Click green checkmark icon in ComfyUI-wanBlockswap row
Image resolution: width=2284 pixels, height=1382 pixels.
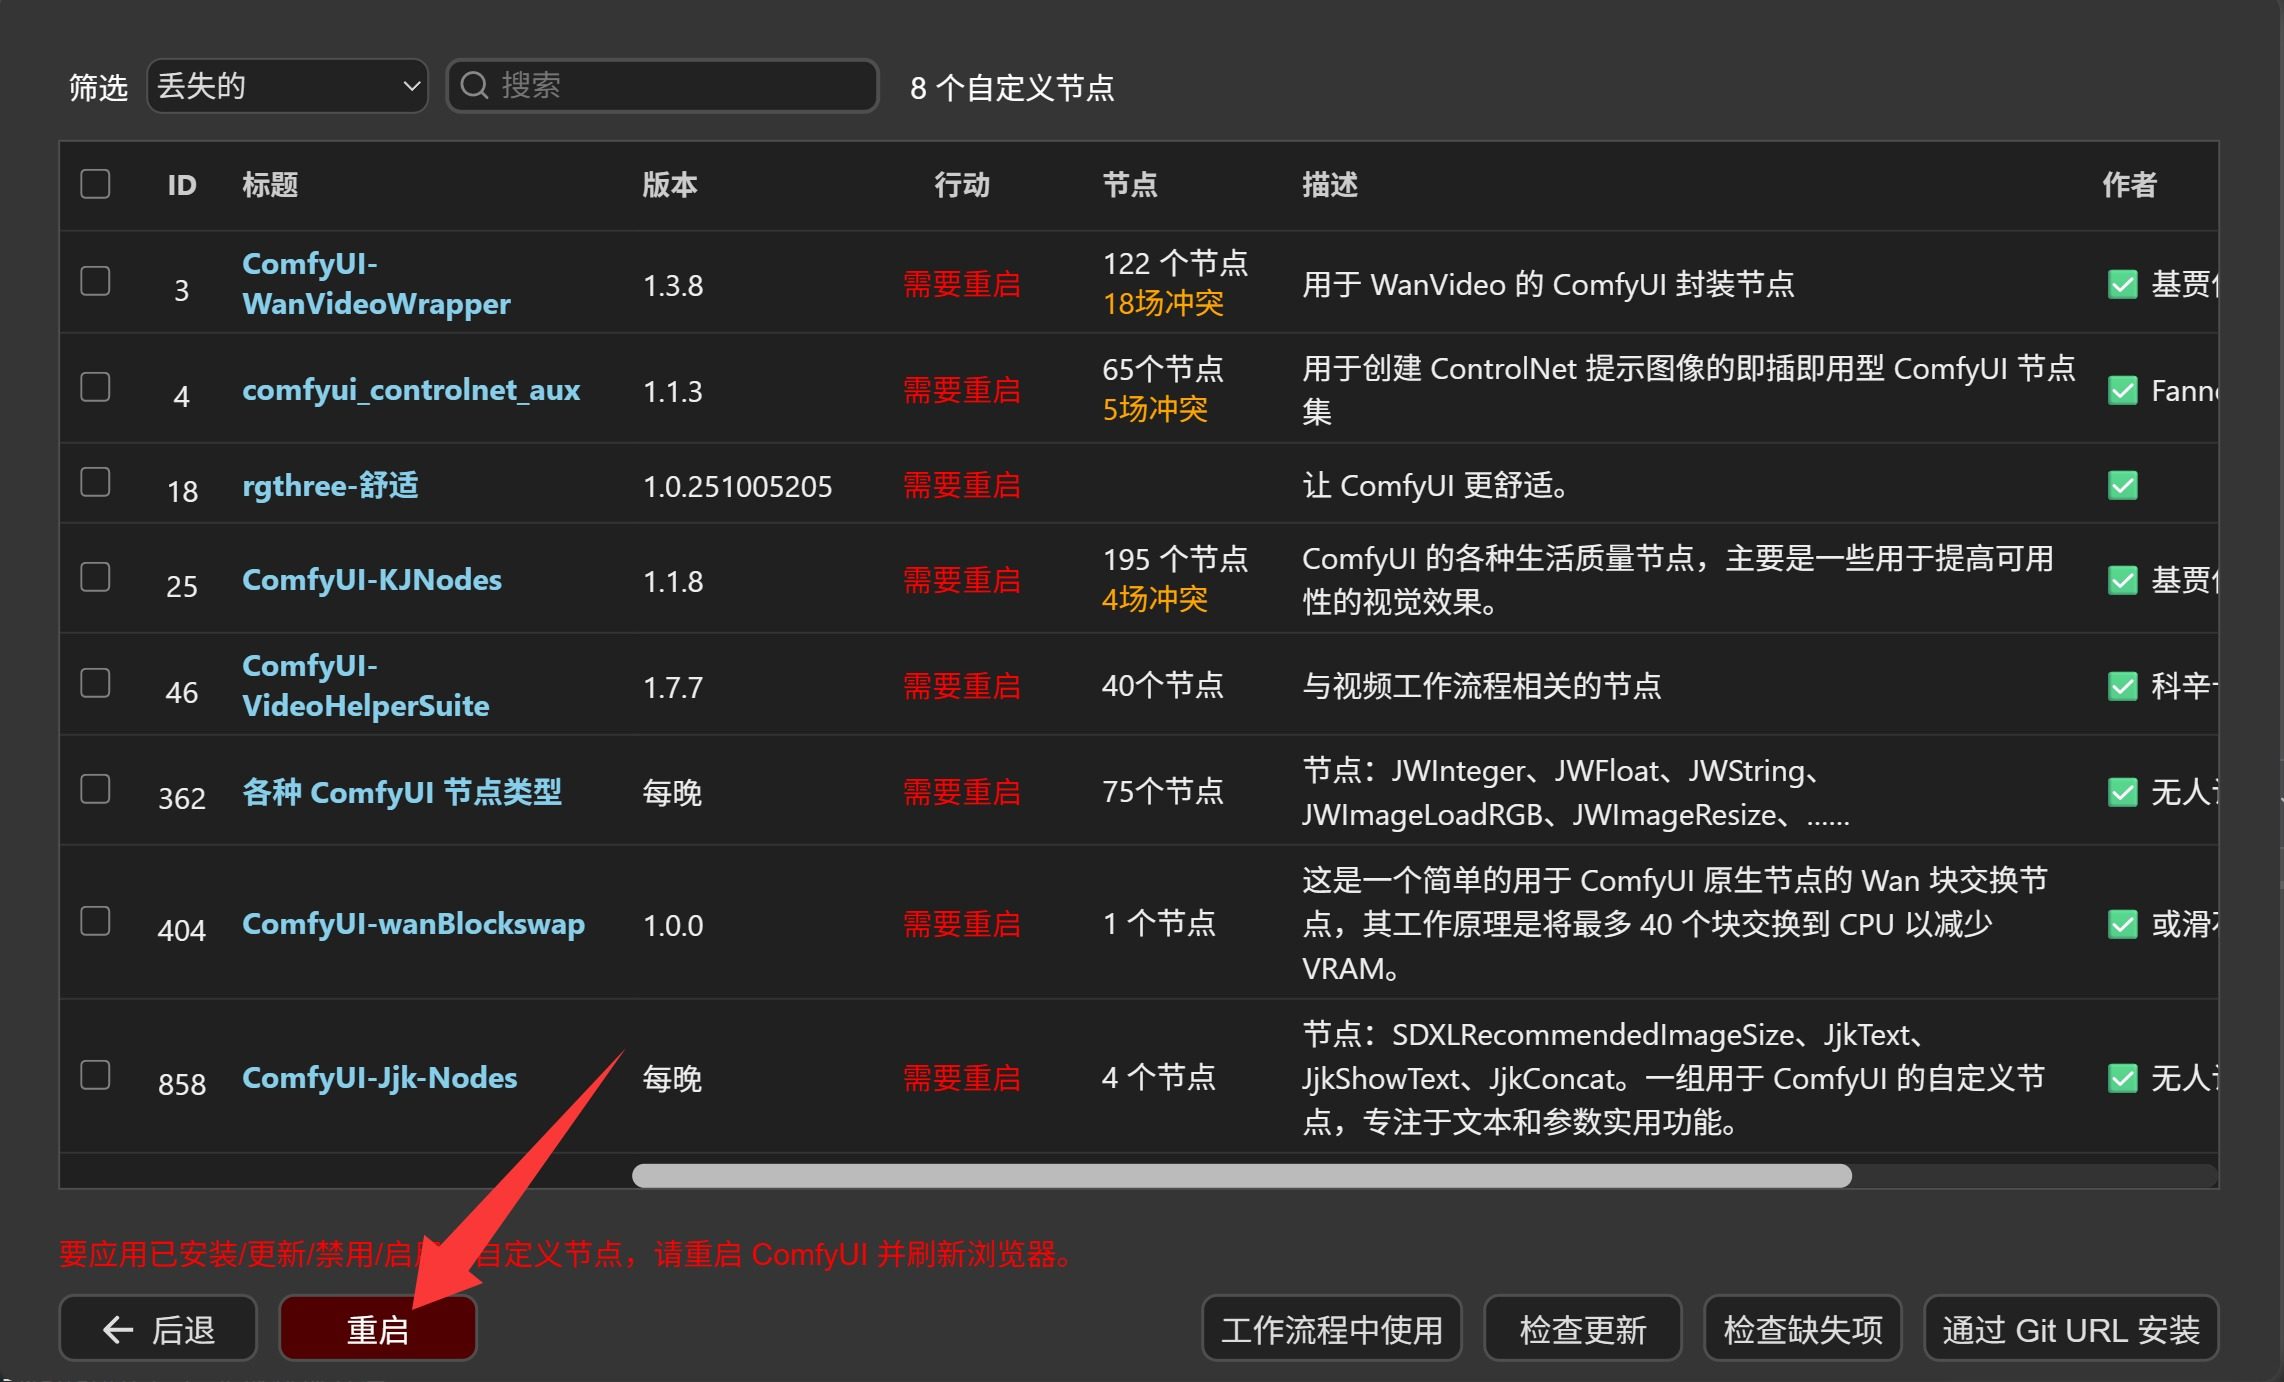(2122, 924)
